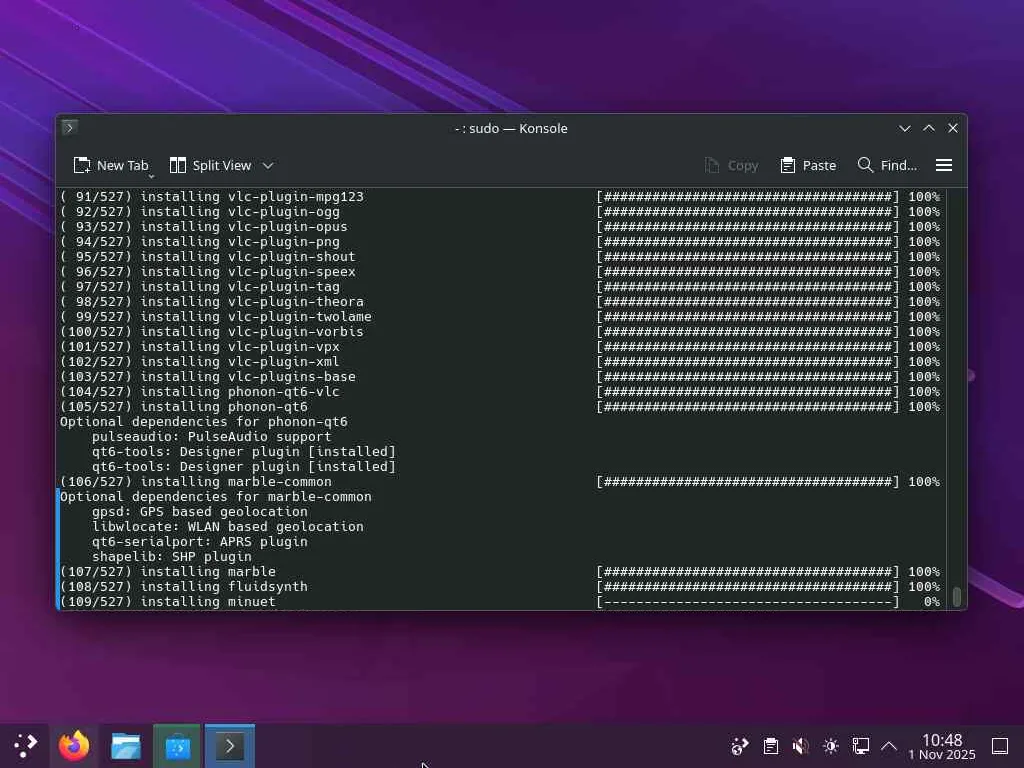Open the software store taskbar icon
This screenshot has height=768, width=1024.
177,745
